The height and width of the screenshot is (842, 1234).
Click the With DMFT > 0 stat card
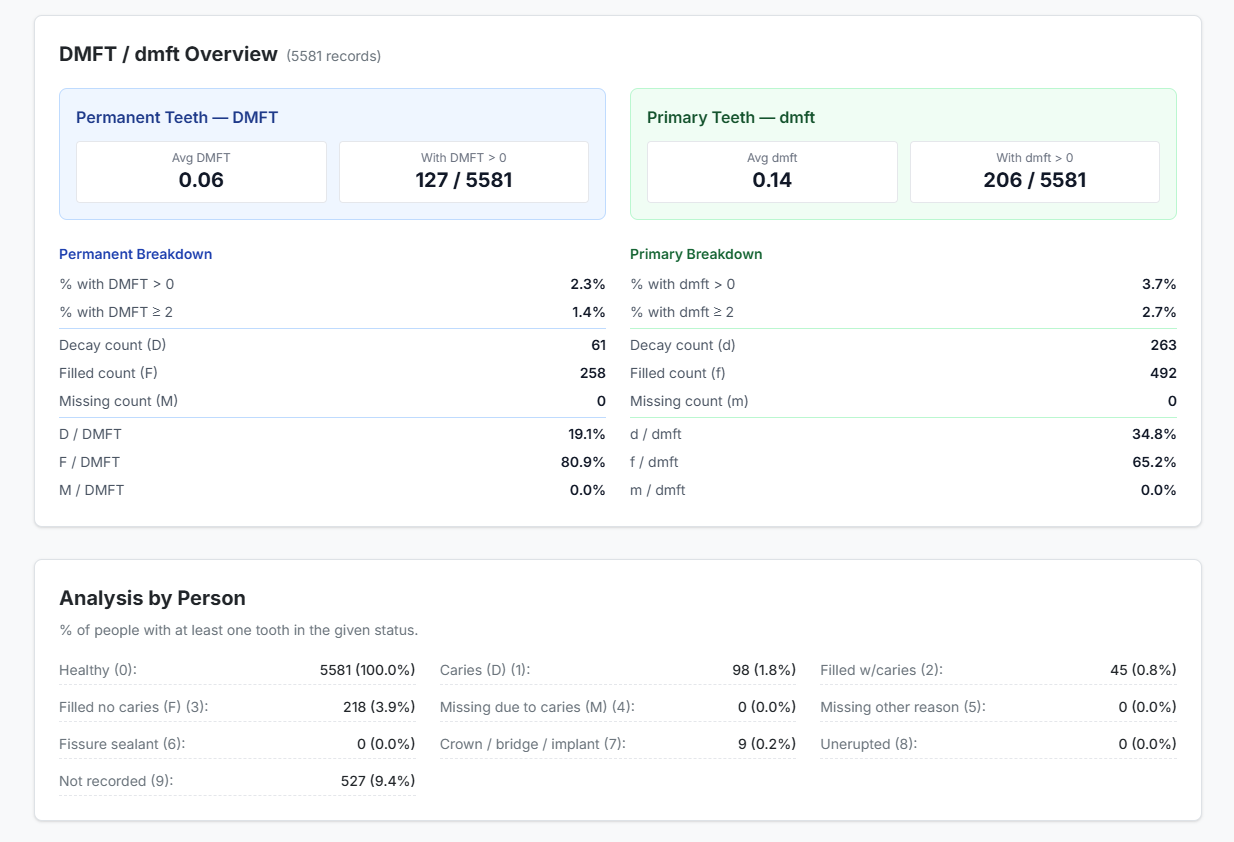(463, 172)
